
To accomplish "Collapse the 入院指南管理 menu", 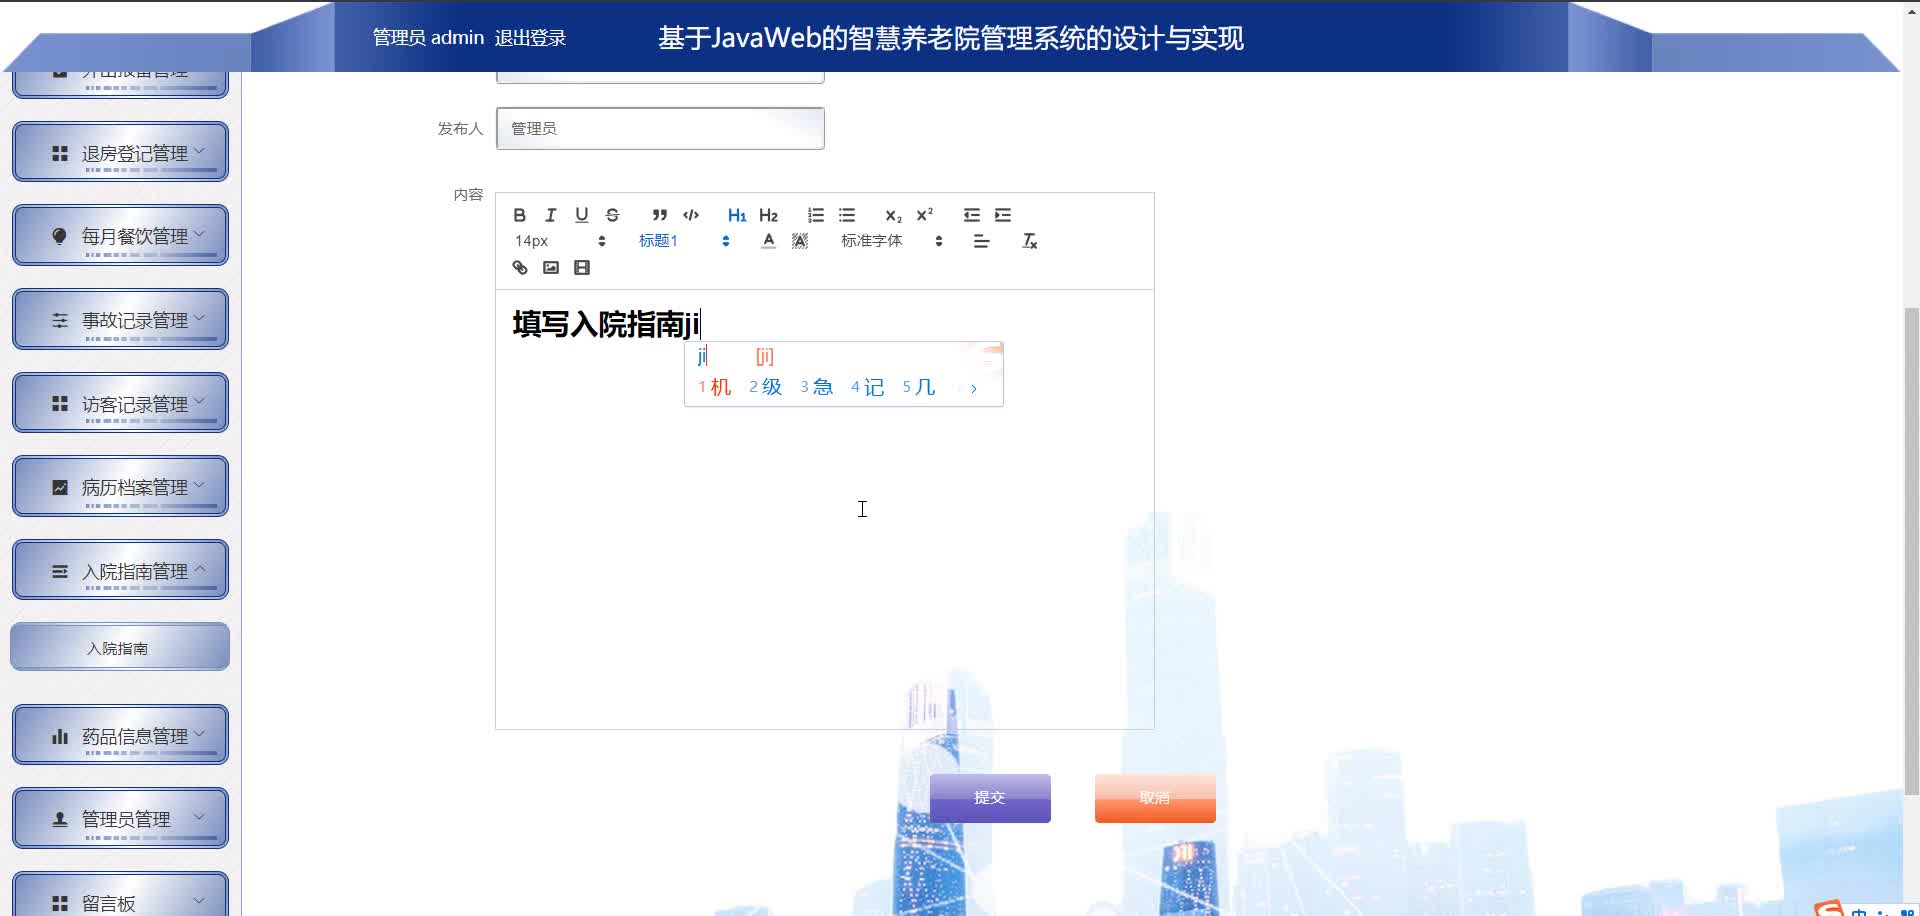I will tap(121, 571).
